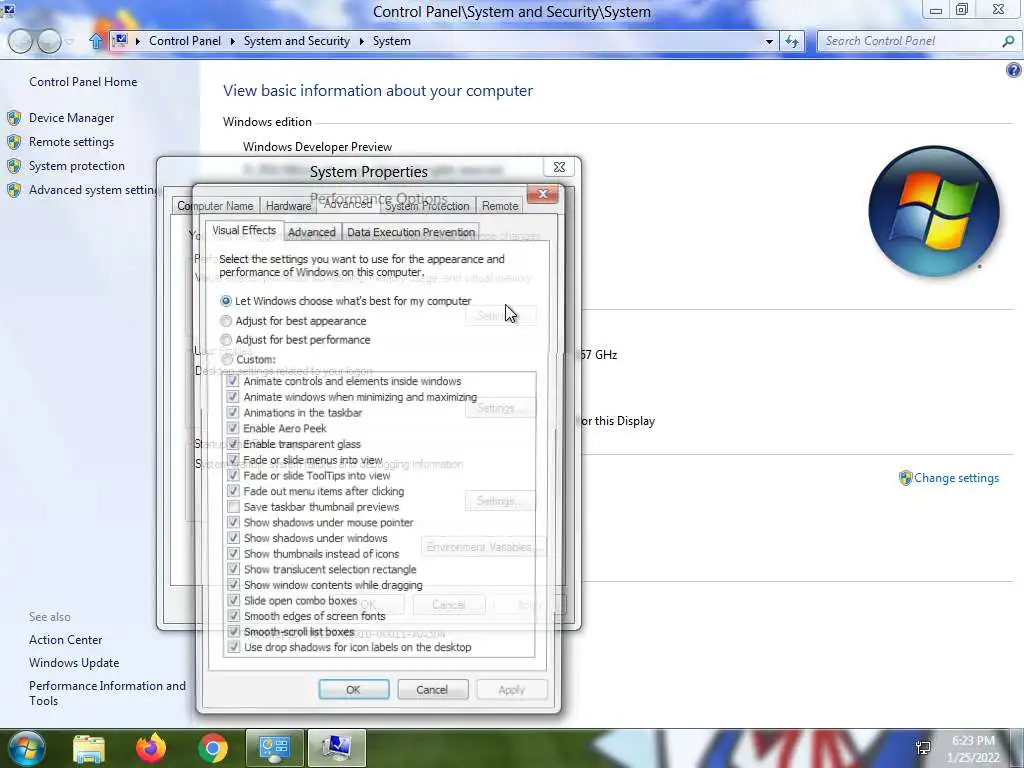This screenshot has height=768, width=1024.
Task: Open Hardware tab in System Properties
Action: click(x=288, y=206)
